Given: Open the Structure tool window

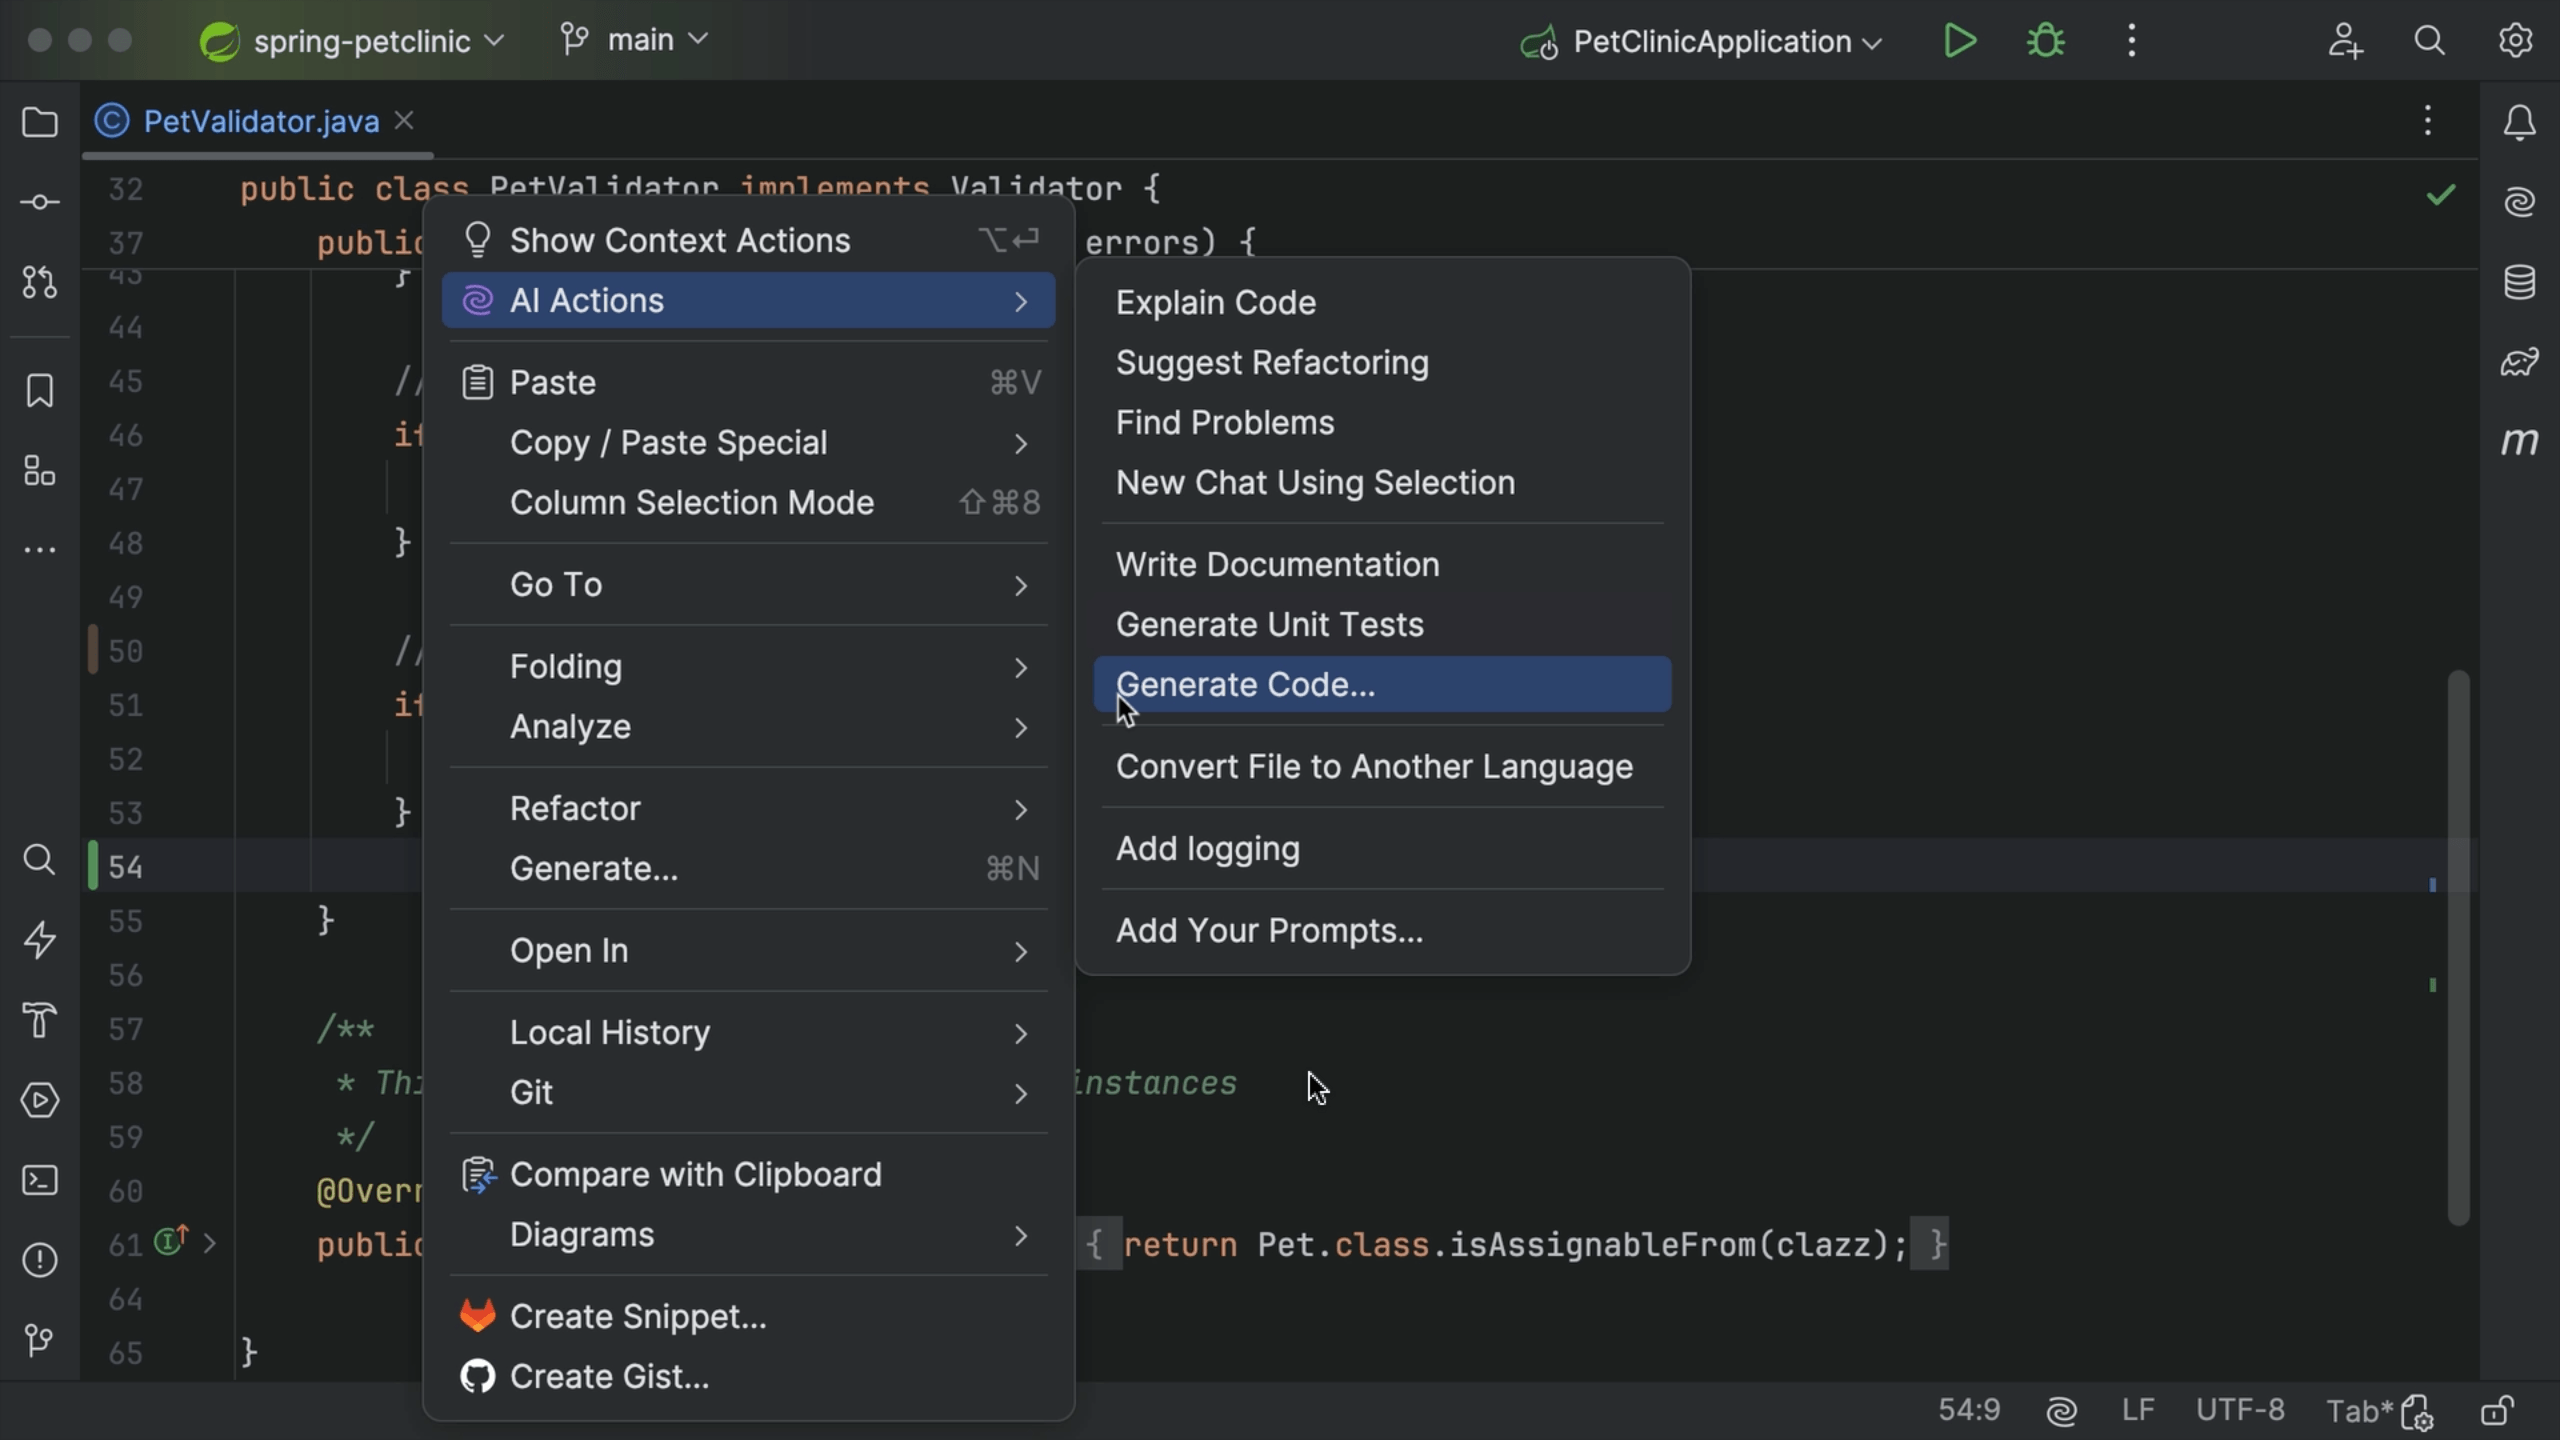Looking at the screenshot, I should (x=38, y=471).
